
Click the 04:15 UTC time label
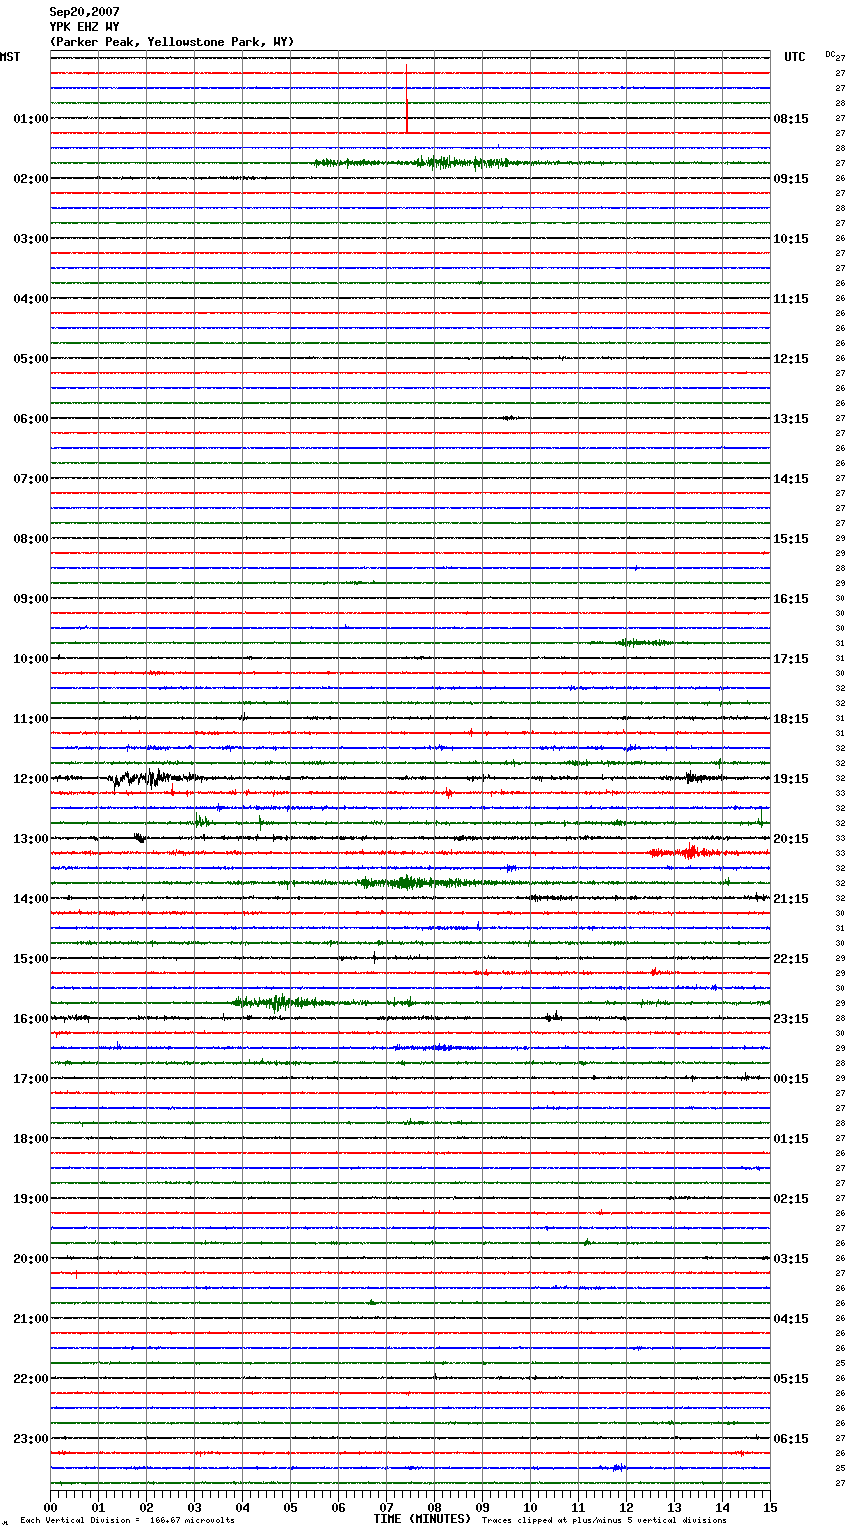791,1319
